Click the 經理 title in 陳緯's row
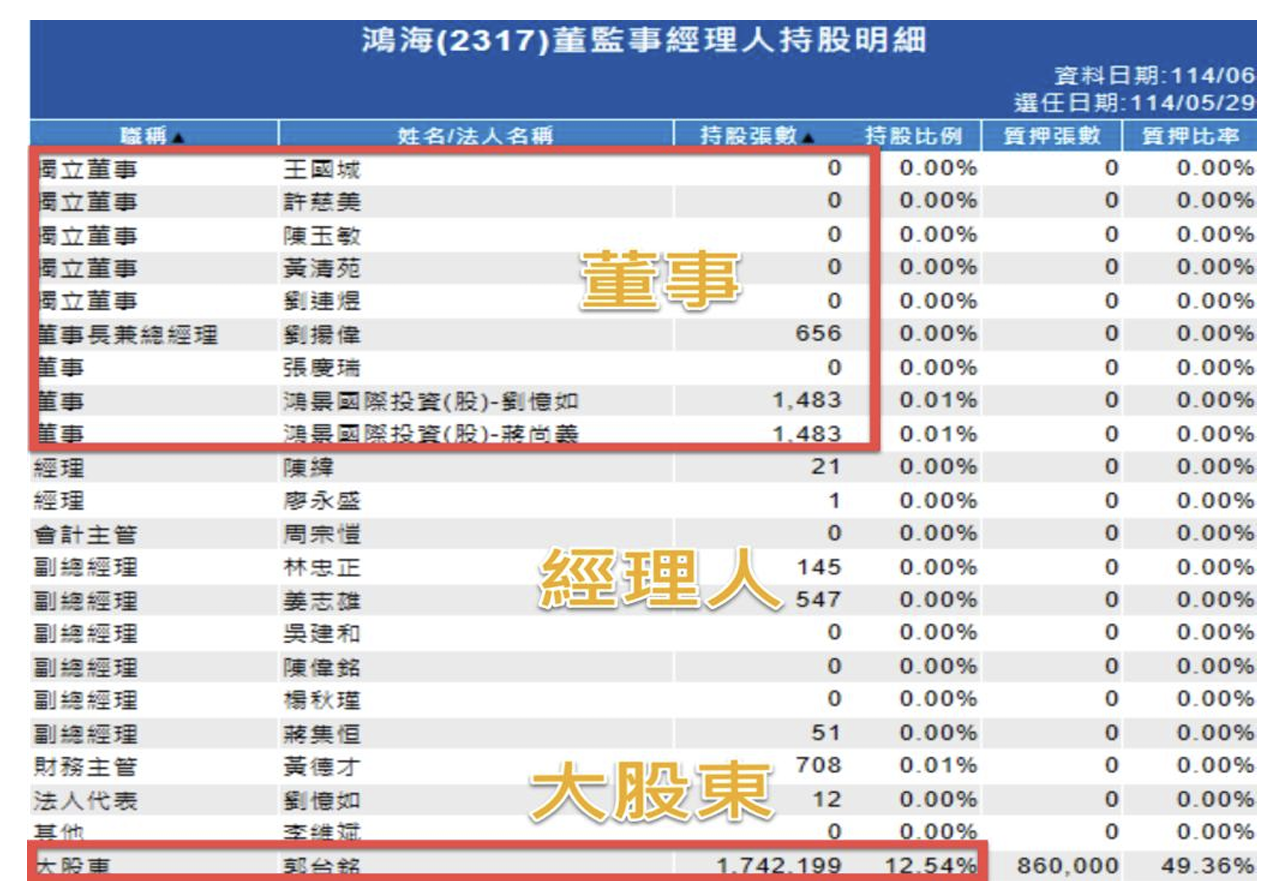The height and width of the screenshot is (887, 1273). (58, 467)
